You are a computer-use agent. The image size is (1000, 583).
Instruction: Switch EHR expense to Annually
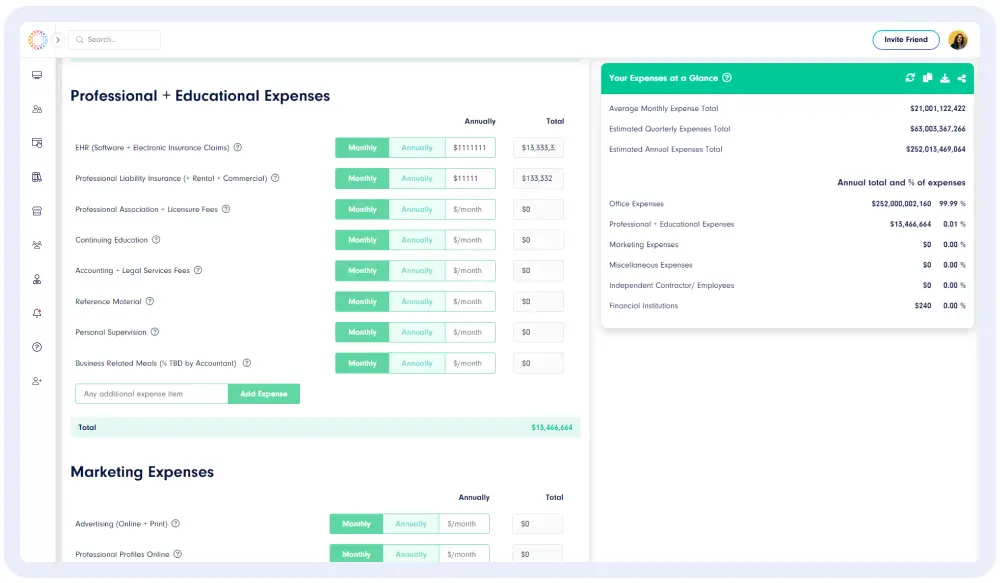(417, 148)
